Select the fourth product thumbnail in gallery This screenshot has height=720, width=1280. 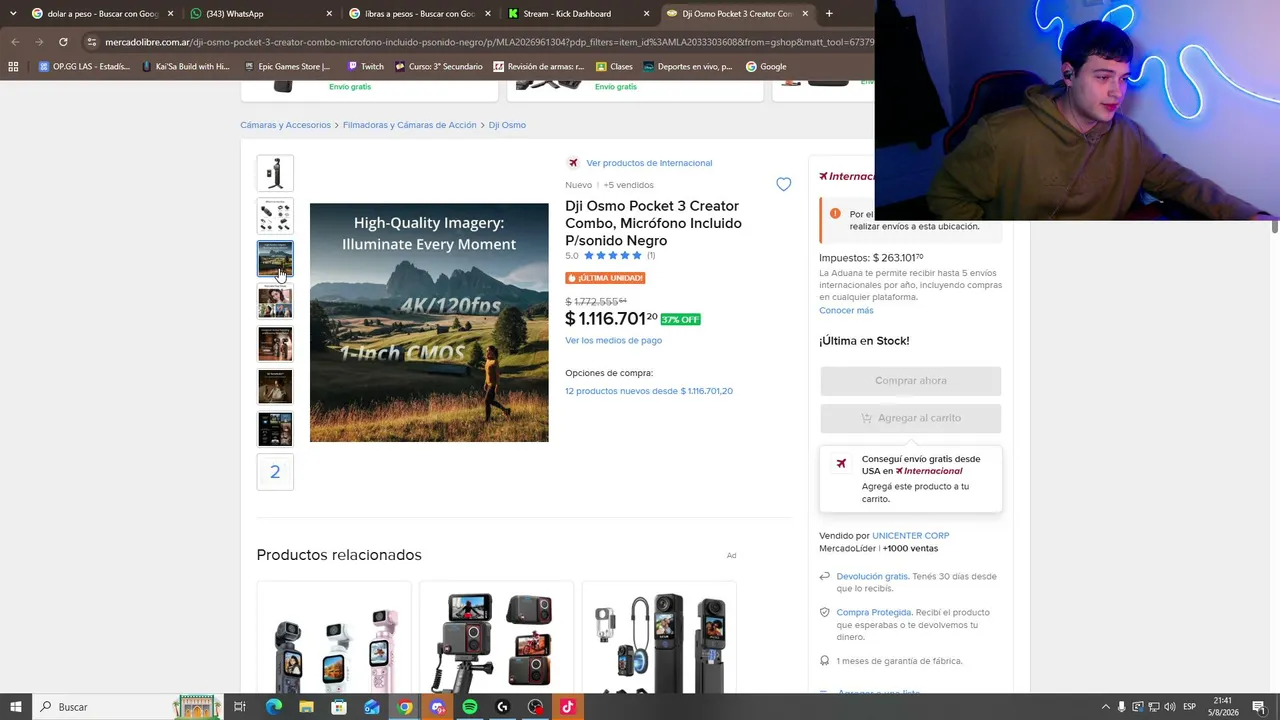point(275,301)
